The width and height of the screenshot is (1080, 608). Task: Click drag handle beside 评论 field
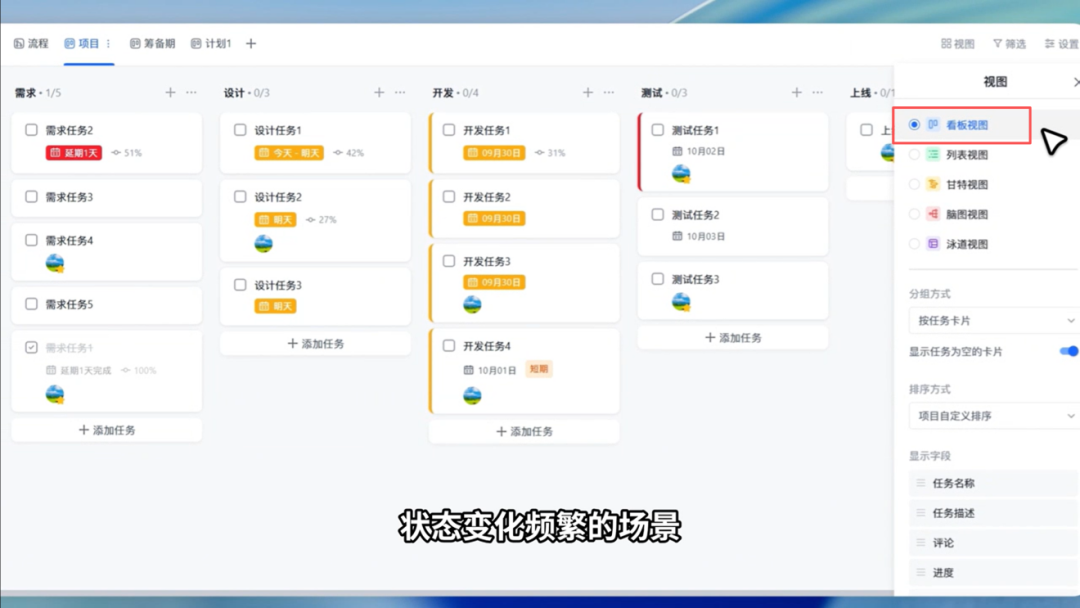pyautogui.click(x=920, y=543)
